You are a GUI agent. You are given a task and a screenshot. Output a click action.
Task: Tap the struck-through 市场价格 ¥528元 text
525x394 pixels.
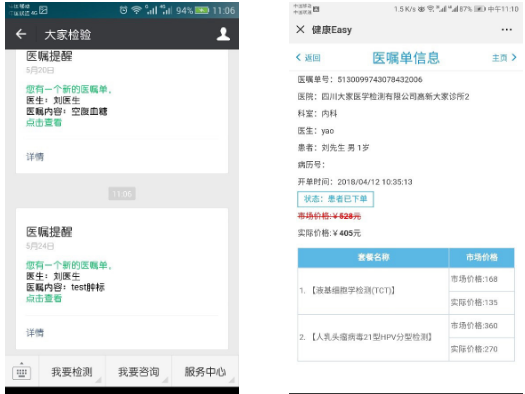[x=329, y=216]
